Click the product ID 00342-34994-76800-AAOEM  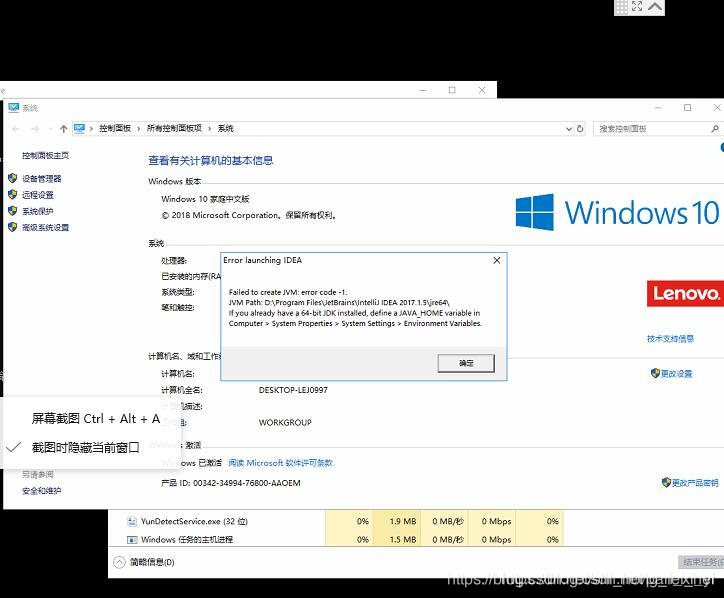247,483
